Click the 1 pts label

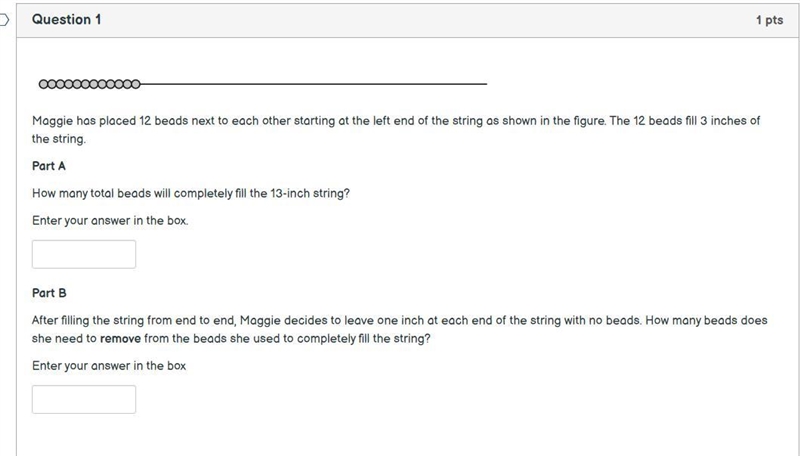tap(769, 20)
